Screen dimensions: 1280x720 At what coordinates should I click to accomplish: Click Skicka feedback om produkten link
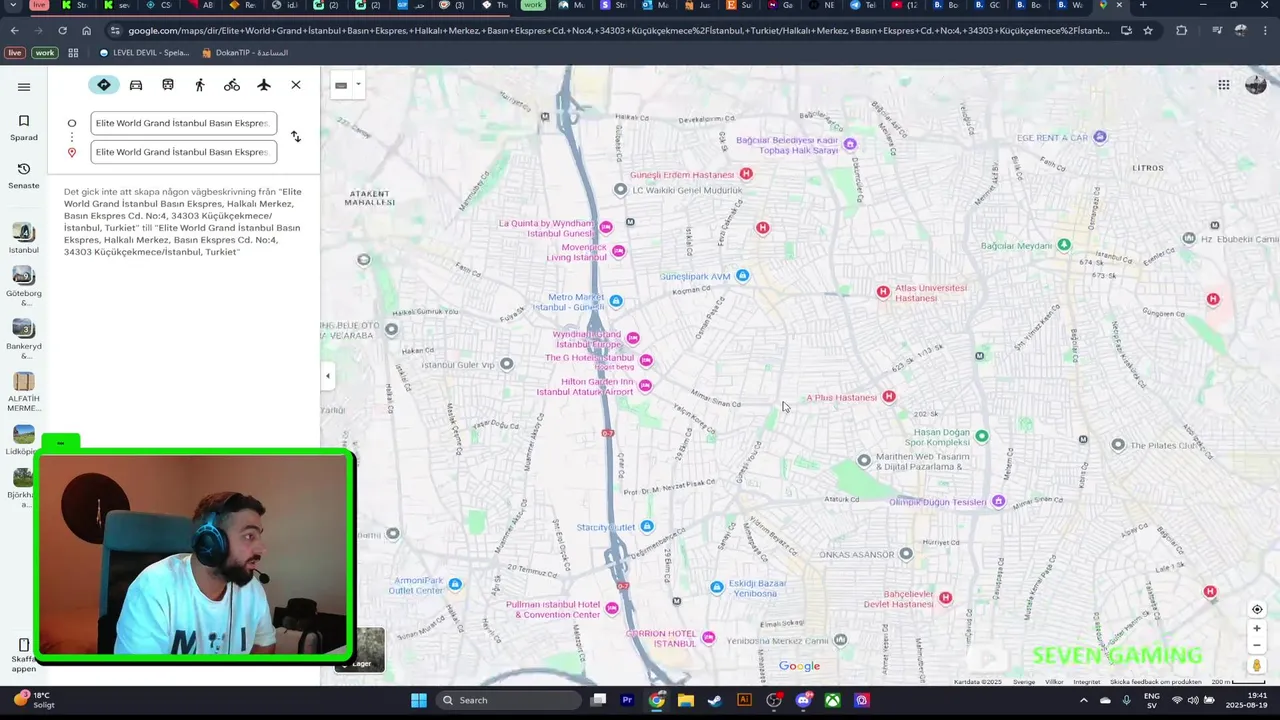coord(1155,682)
